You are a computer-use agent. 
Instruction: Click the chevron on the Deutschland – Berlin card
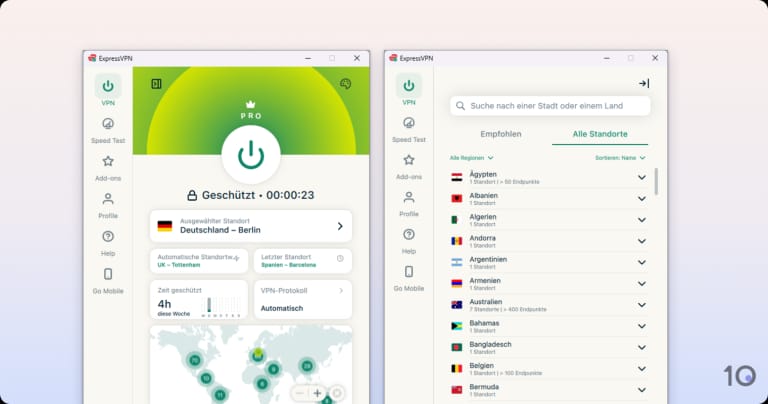pos(340,226)
